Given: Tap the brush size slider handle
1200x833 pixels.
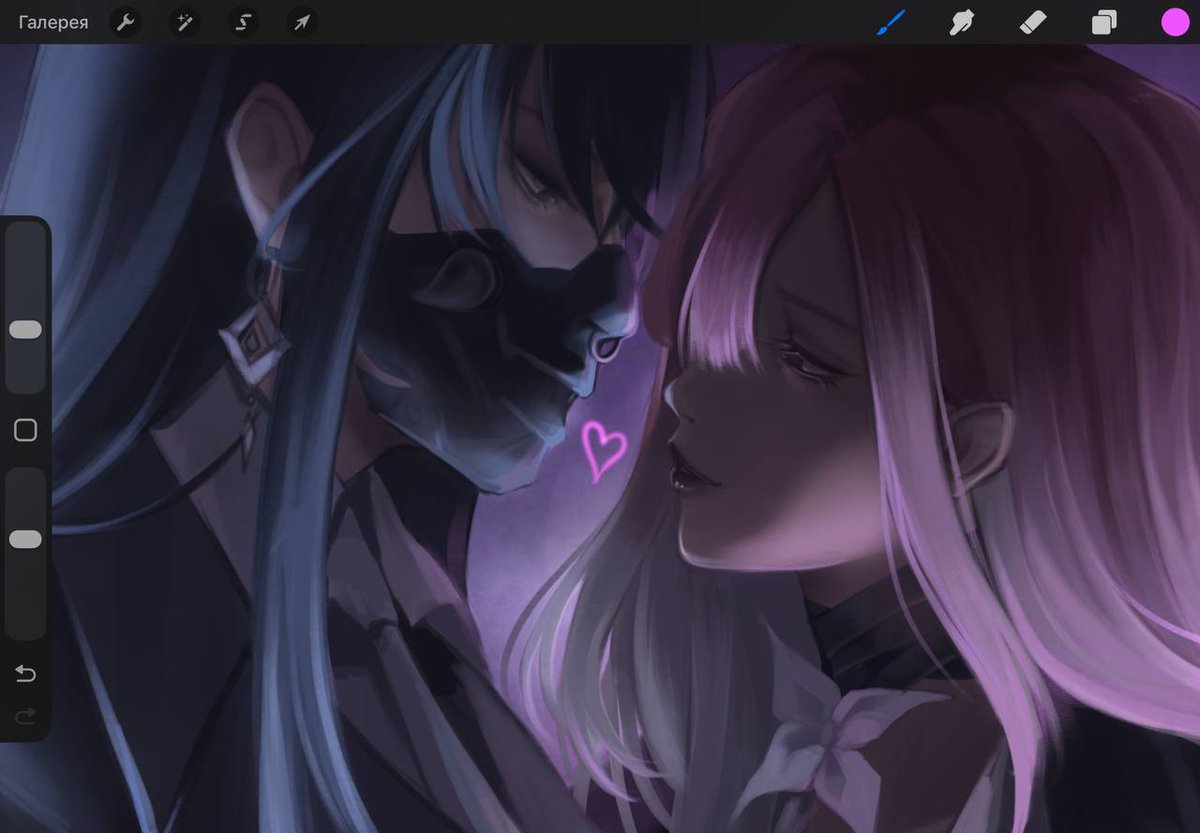Looking at the screenshot, I should click(25, 329).
